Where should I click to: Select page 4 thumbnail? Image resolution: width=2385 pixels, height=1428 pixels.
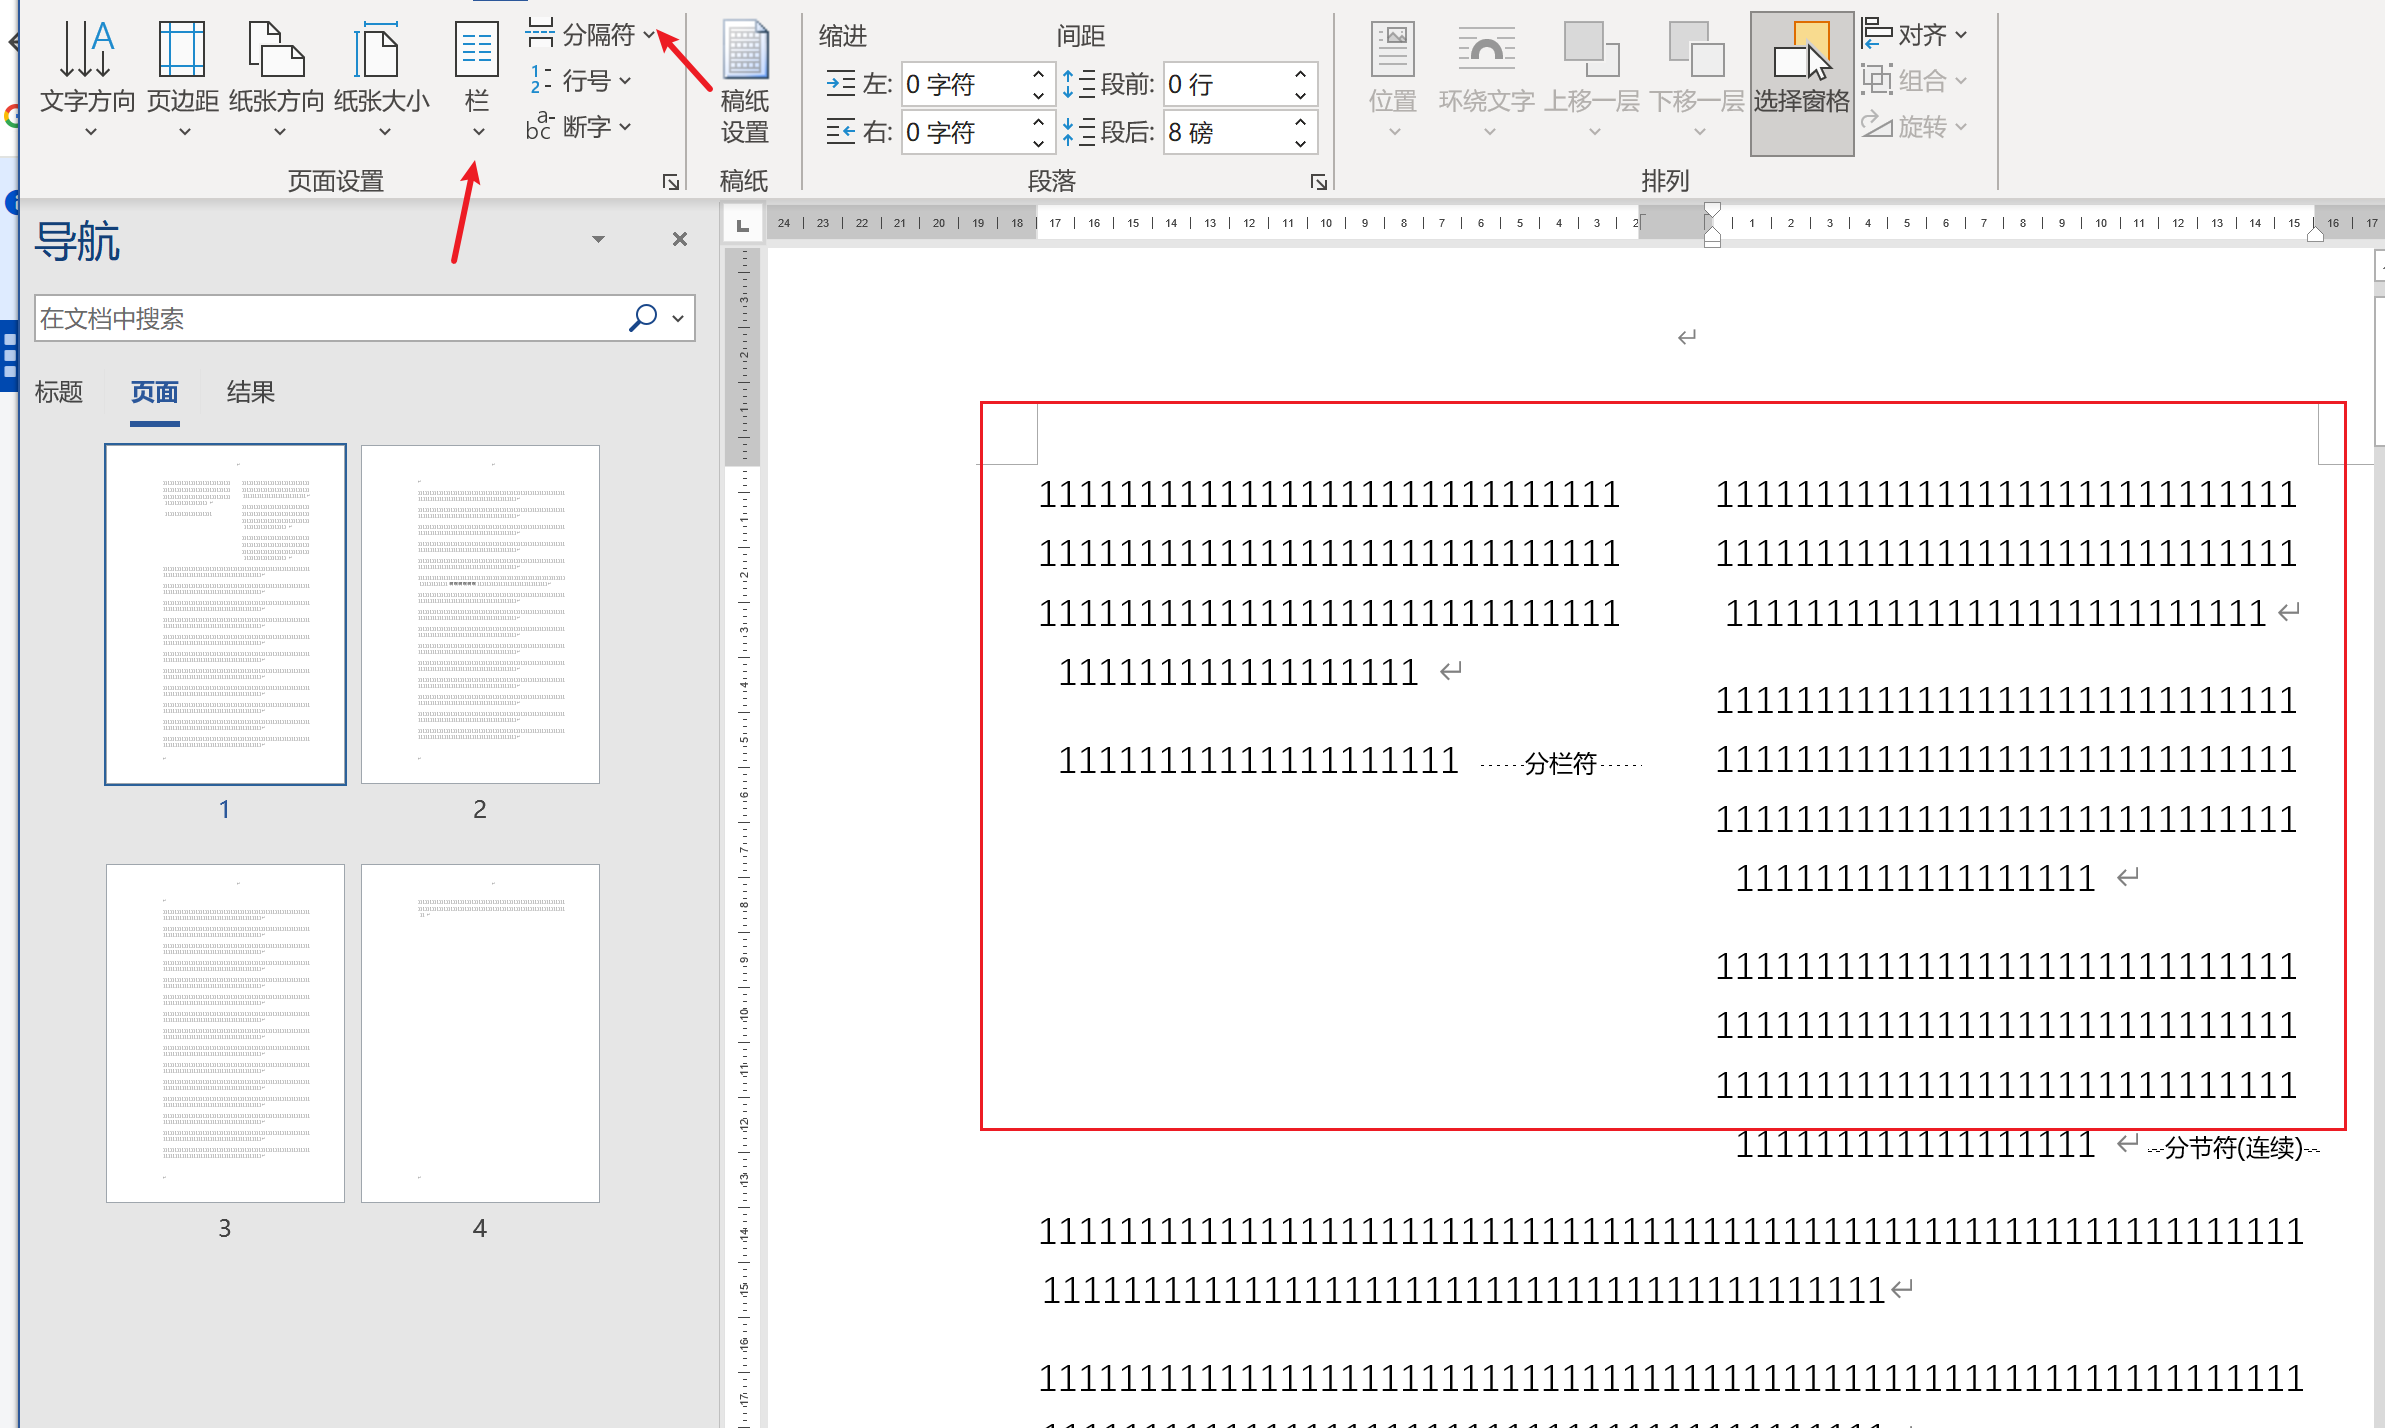pos(480,1033)
